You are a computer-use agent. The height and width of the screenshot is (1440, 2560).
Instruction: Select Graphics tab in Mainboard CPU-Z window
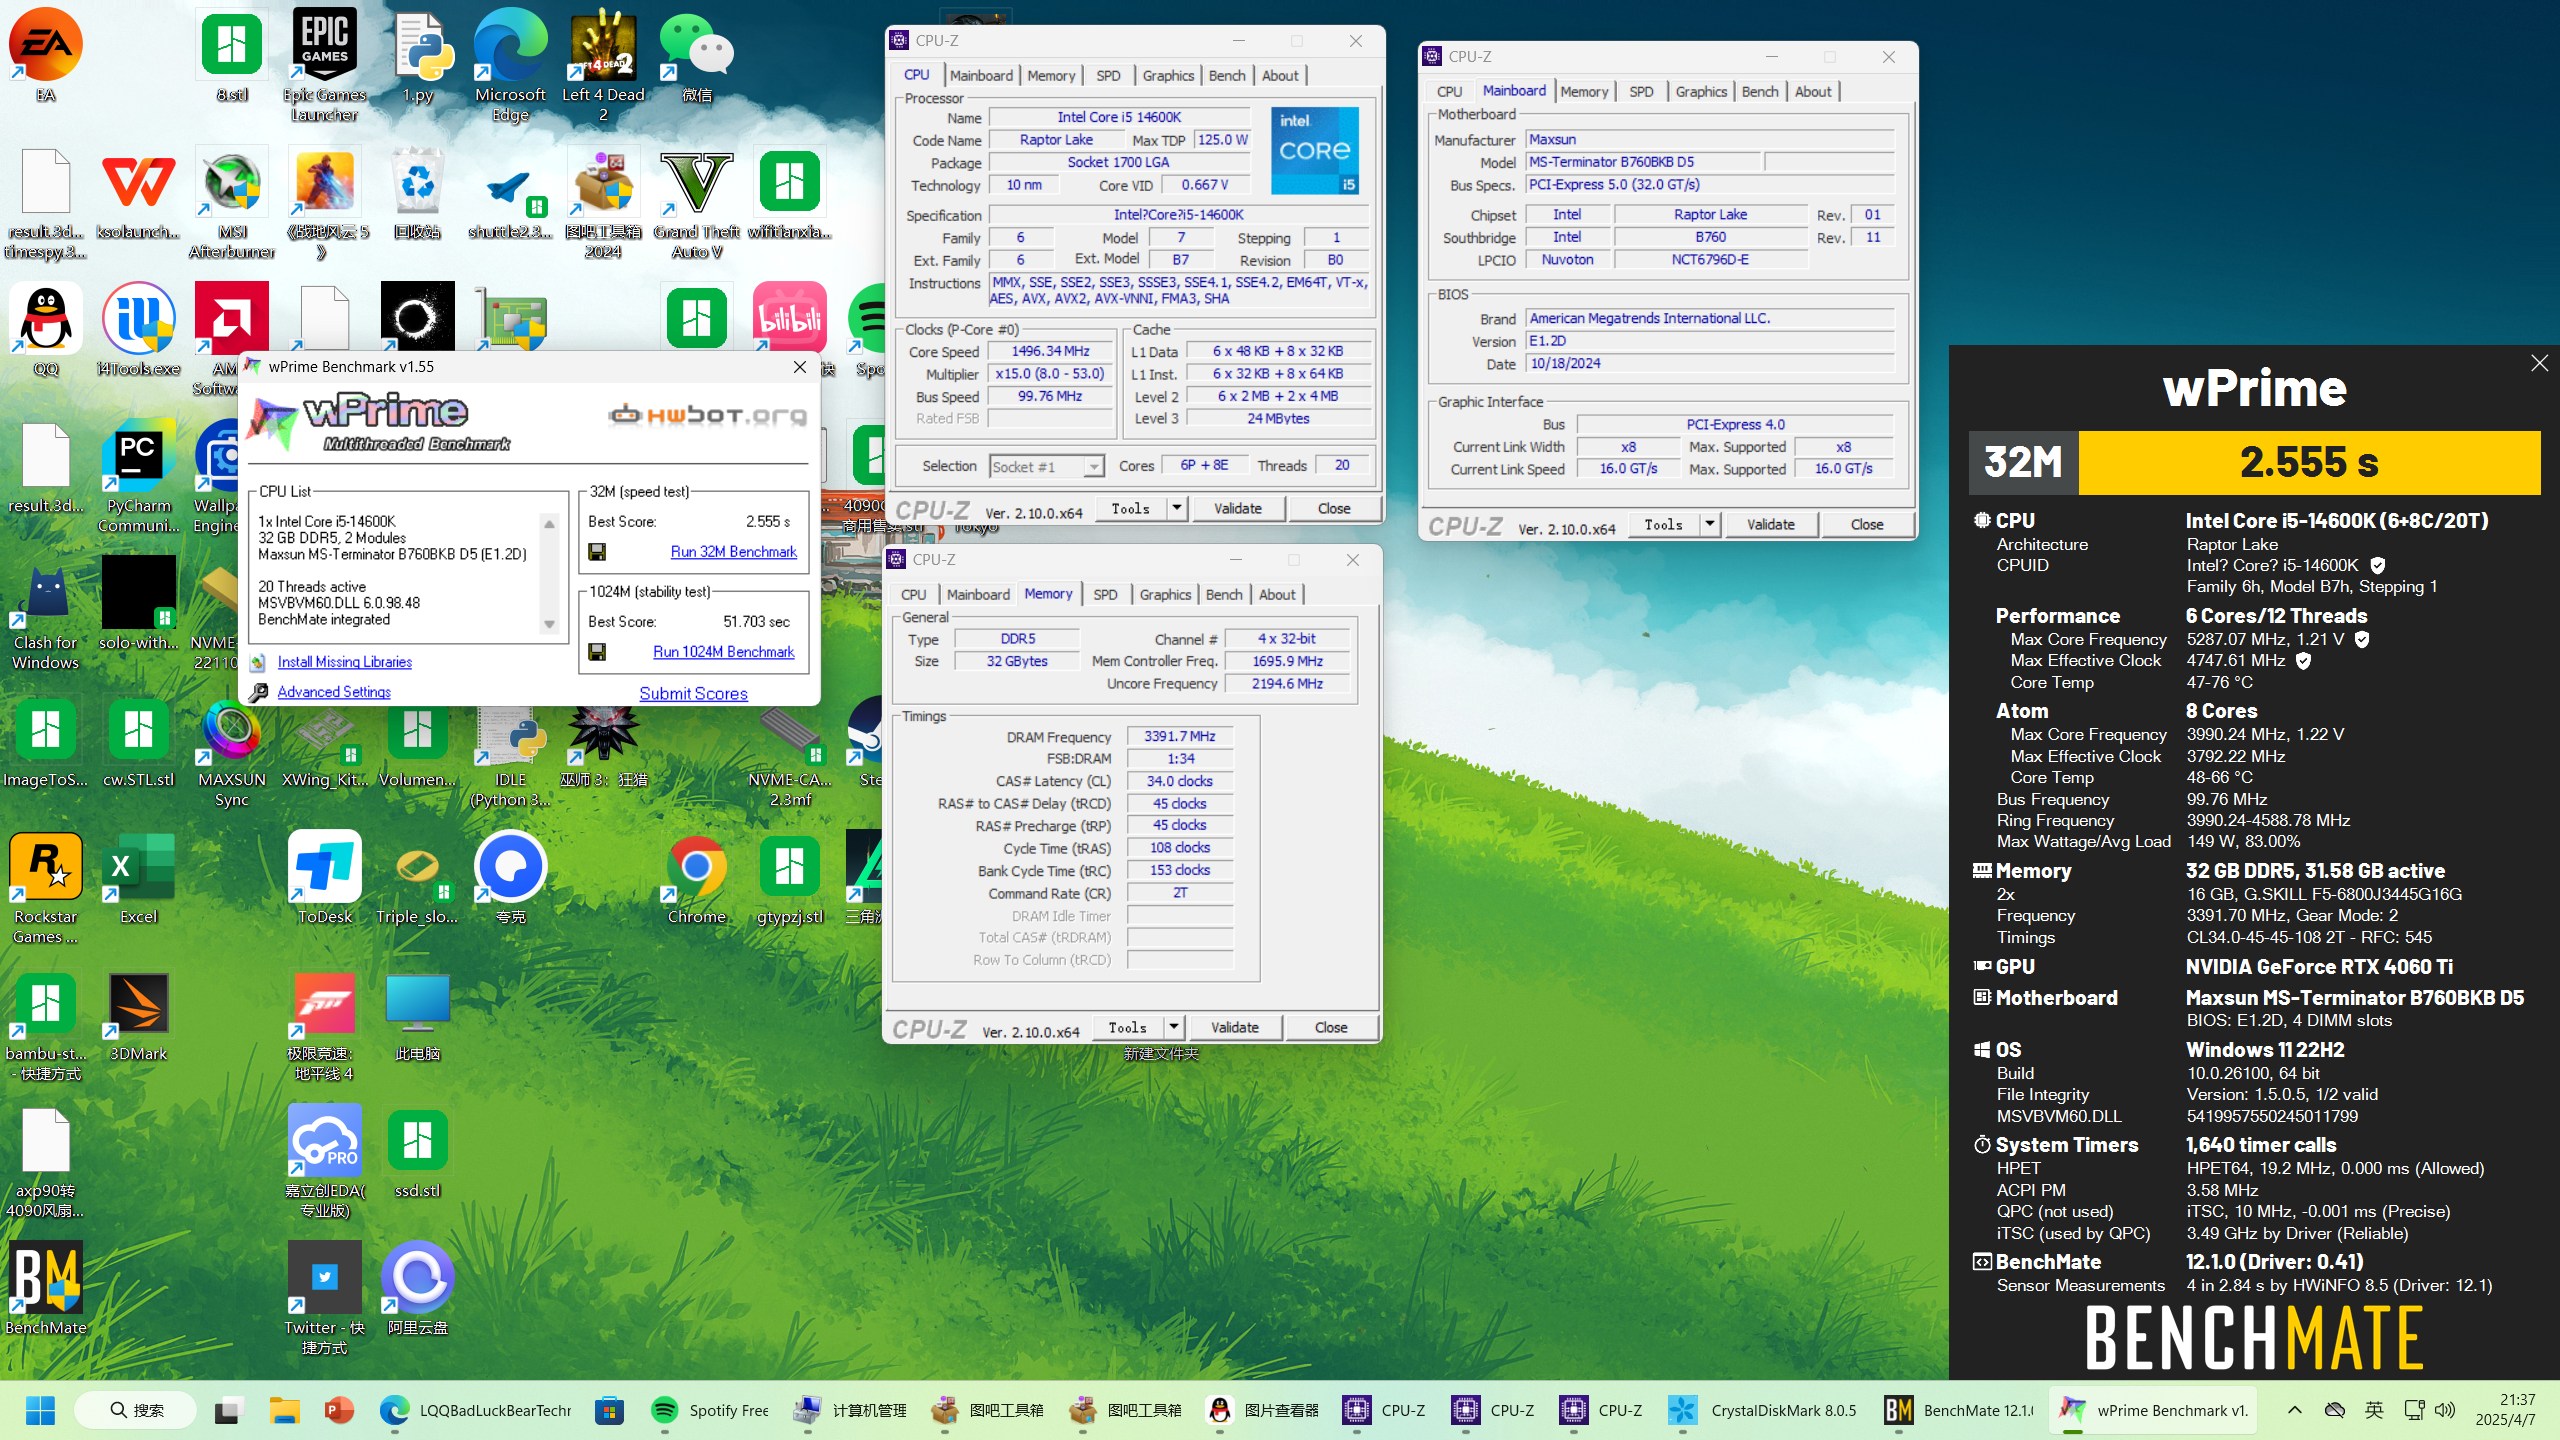(x=1701, y=92)
